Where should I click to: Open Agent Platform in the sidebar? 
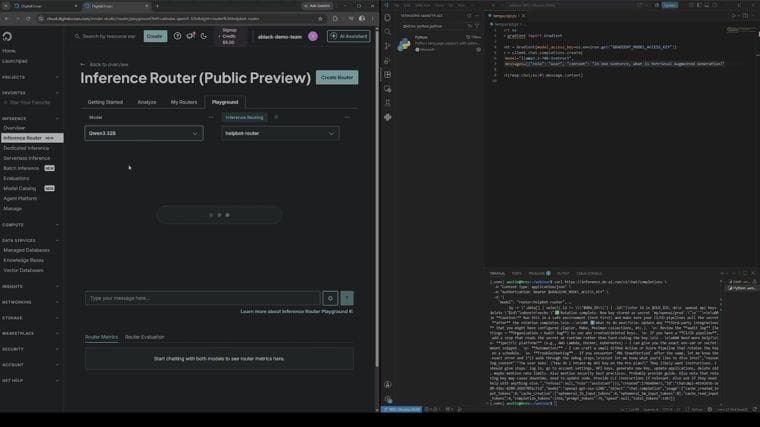(x=20, y=199)
